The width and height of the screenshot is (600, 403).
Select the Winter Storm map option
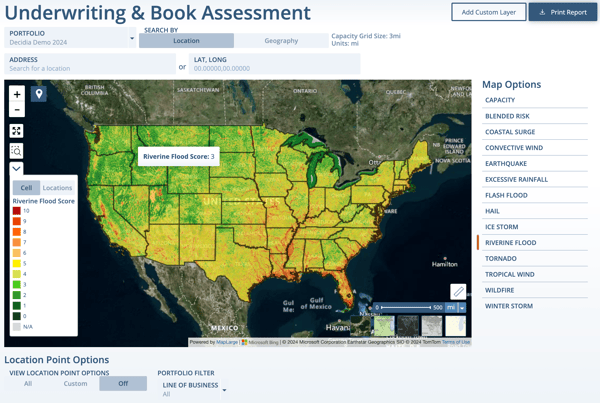[535, 306]
